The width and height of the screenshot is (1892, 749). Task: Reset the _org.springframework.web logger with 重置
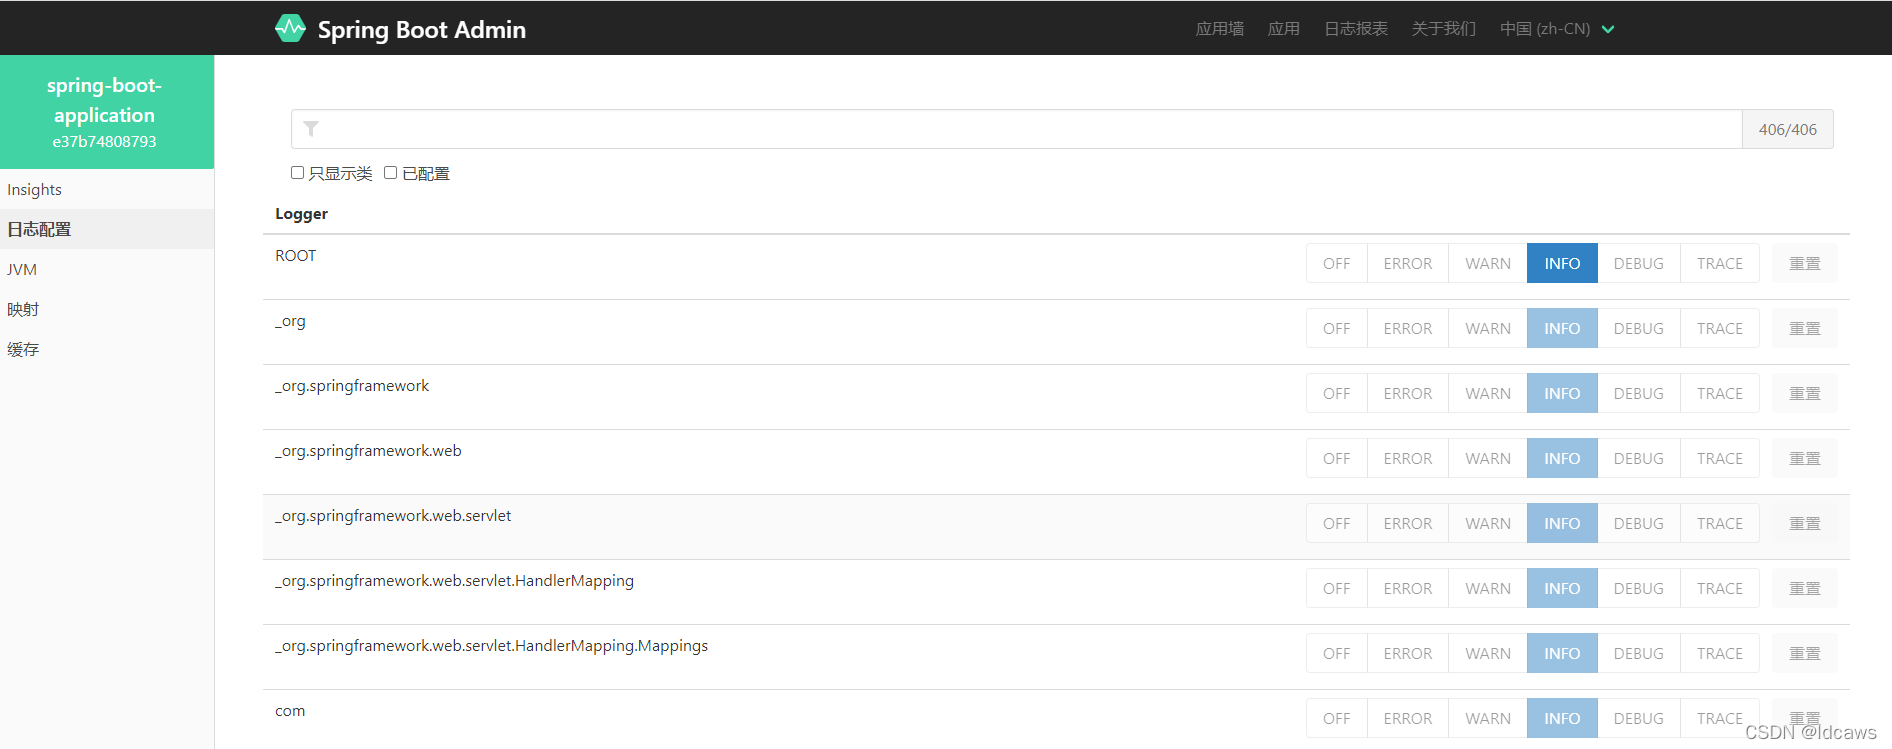point(1804,458)
